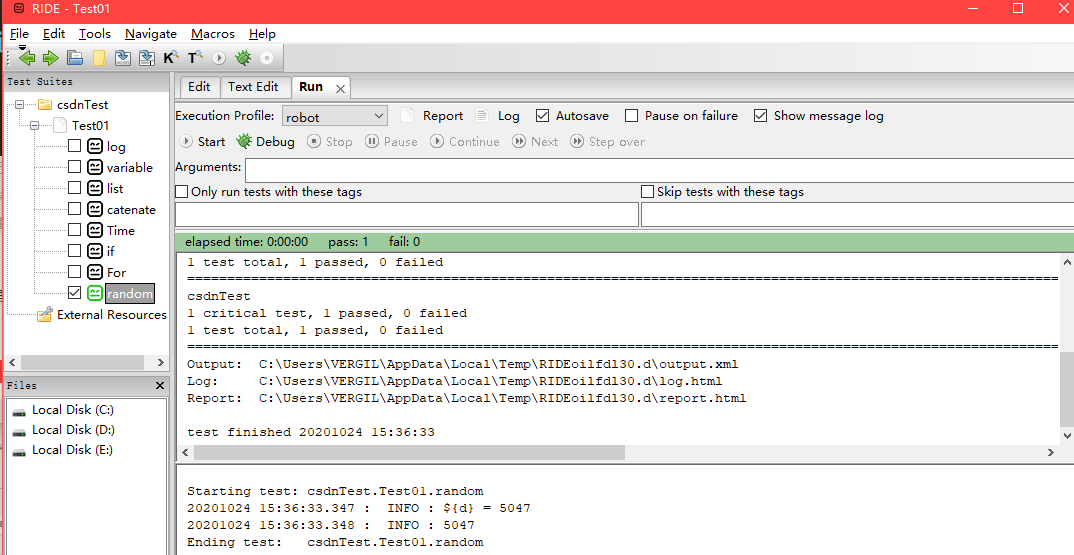Click the Pause button in Run tab
Screen dimensions: 1074x555
tap(391, 142)
